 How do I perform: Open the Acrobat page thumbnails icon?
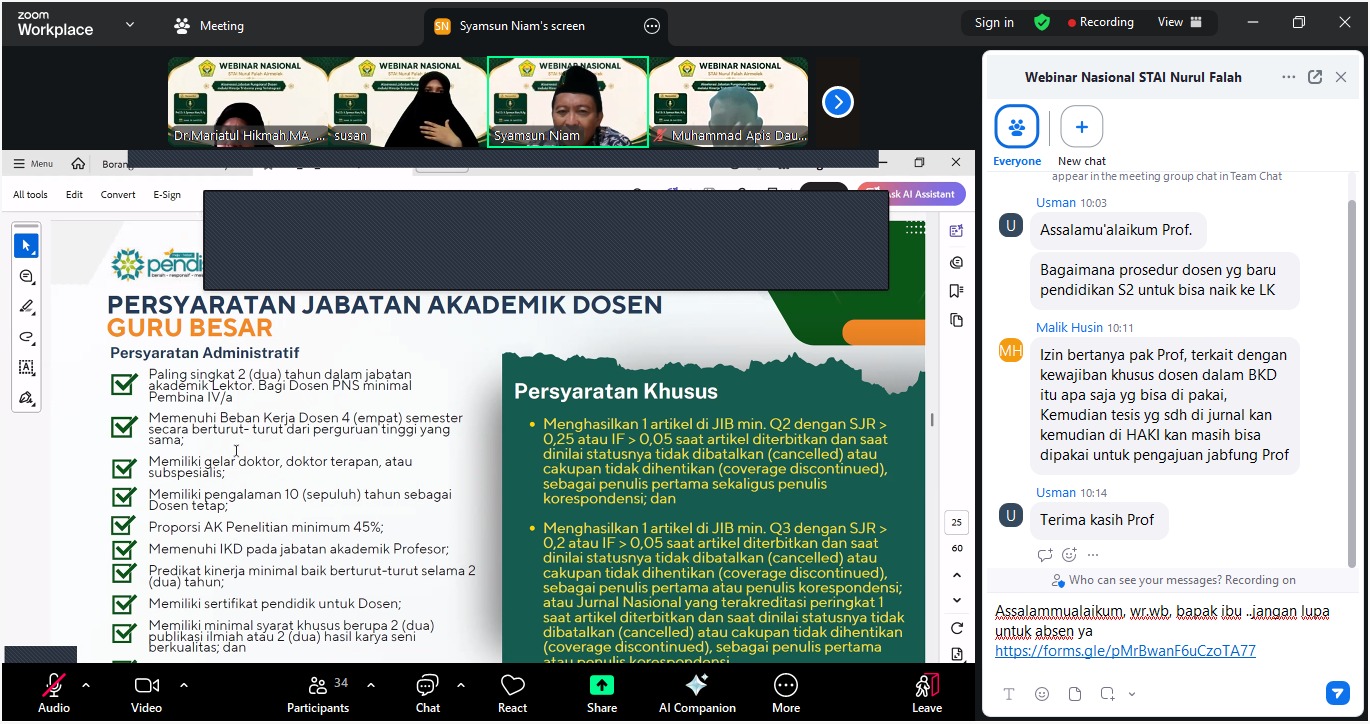click(x=957, y=320)
